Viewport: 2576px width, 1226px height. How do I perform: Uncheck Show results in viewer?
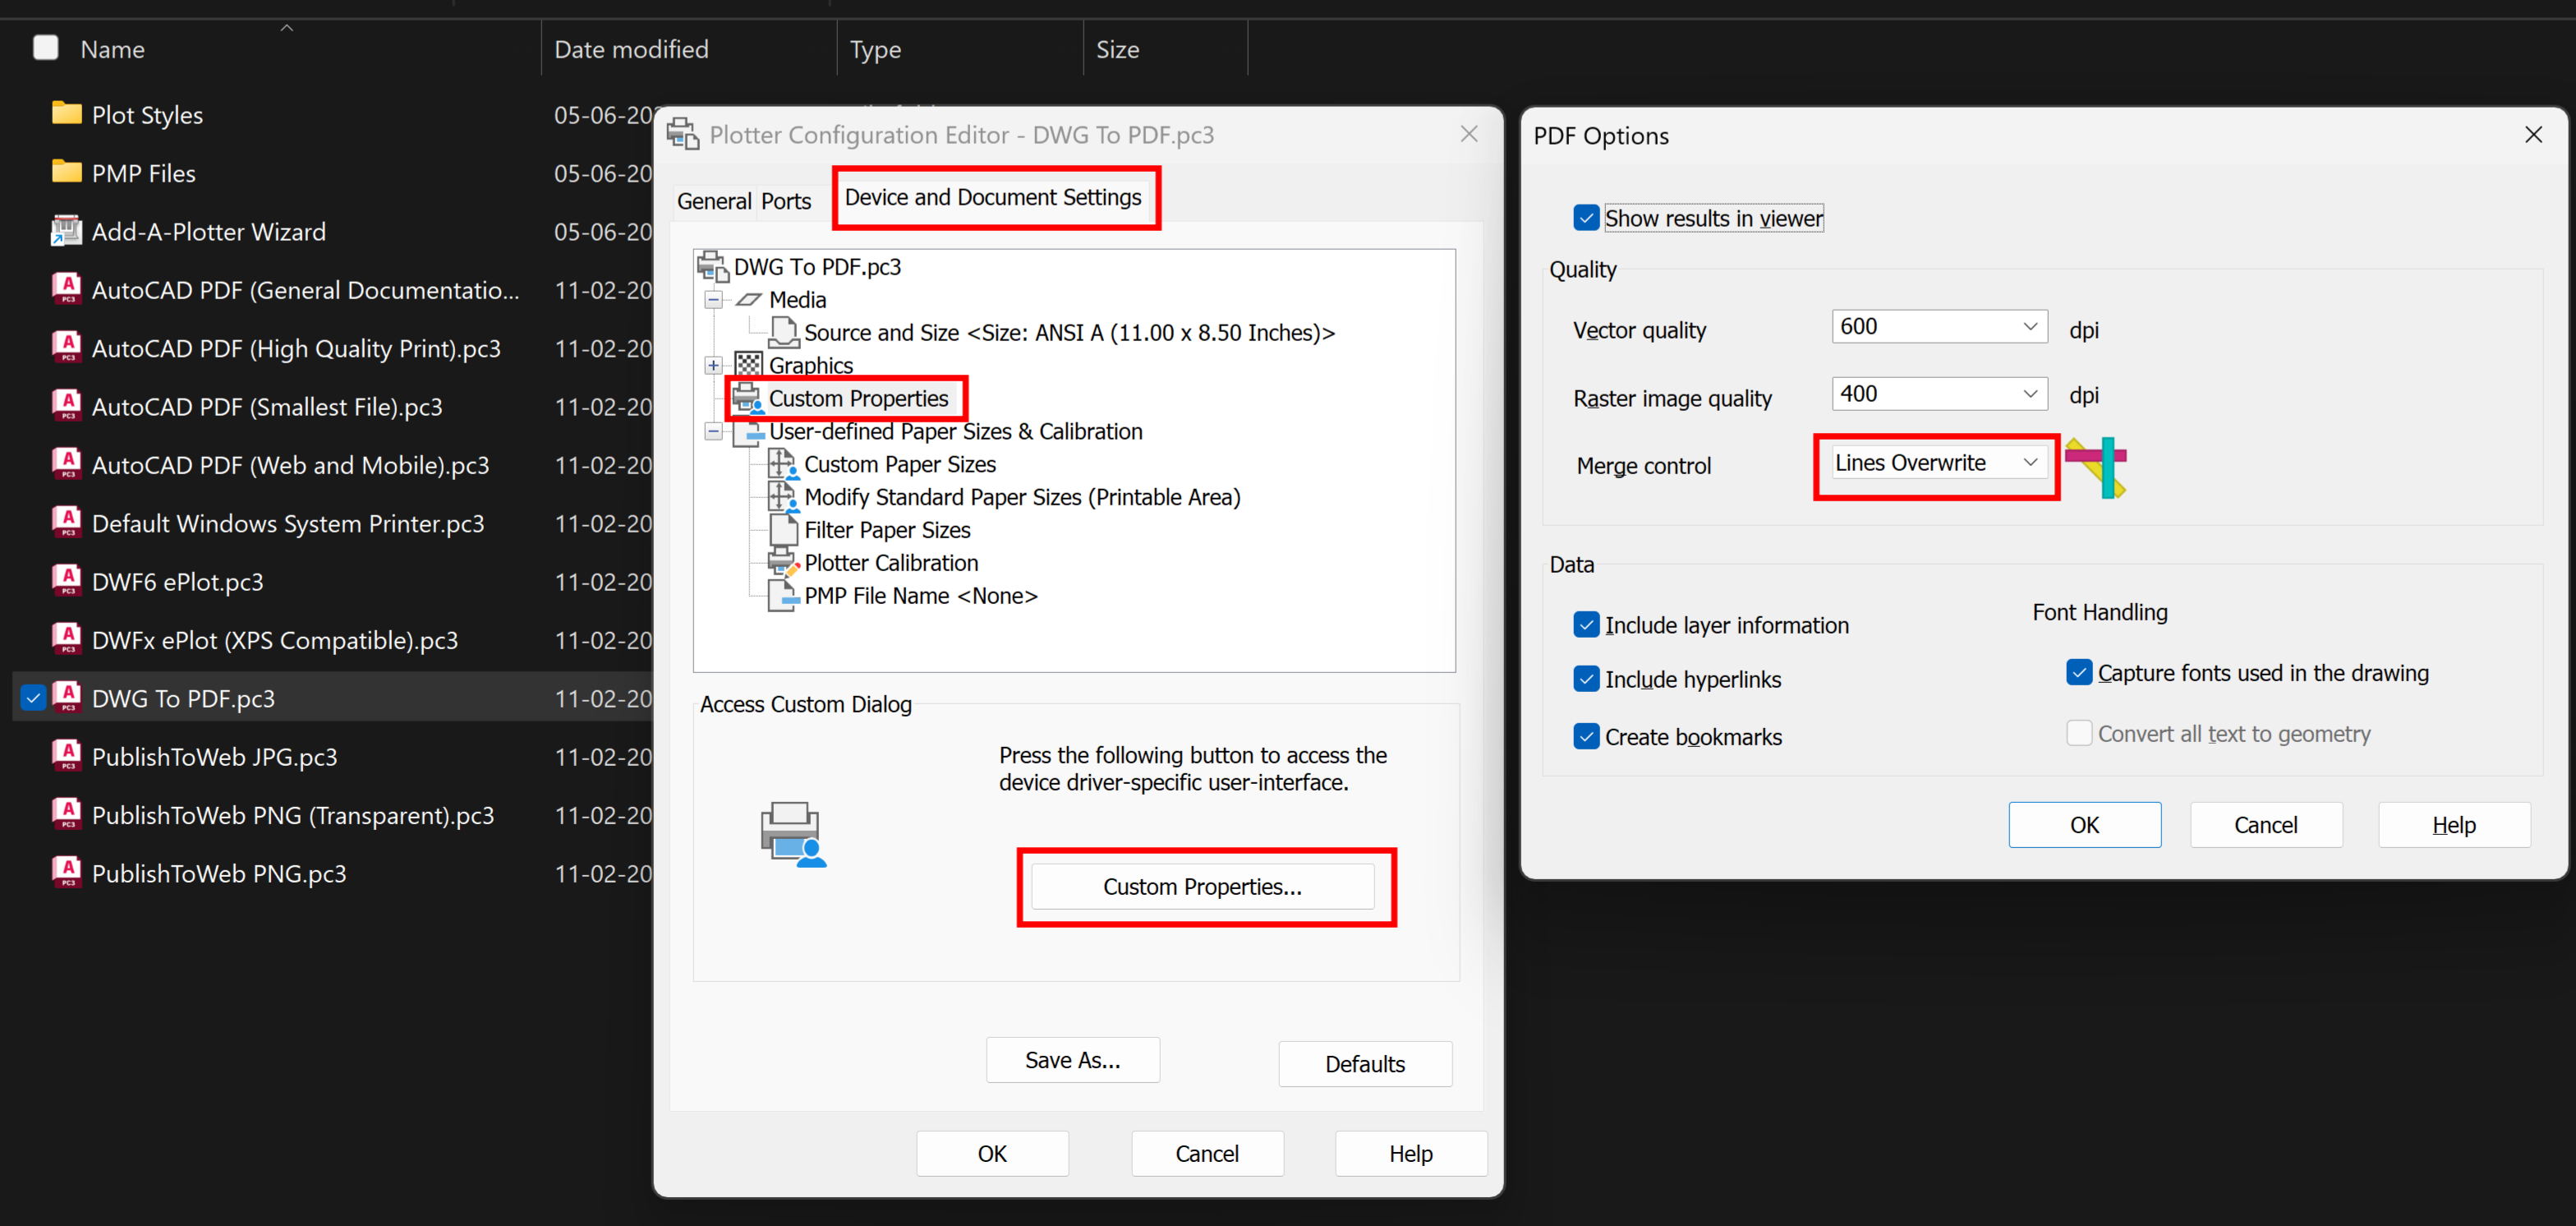(1586, 217)
